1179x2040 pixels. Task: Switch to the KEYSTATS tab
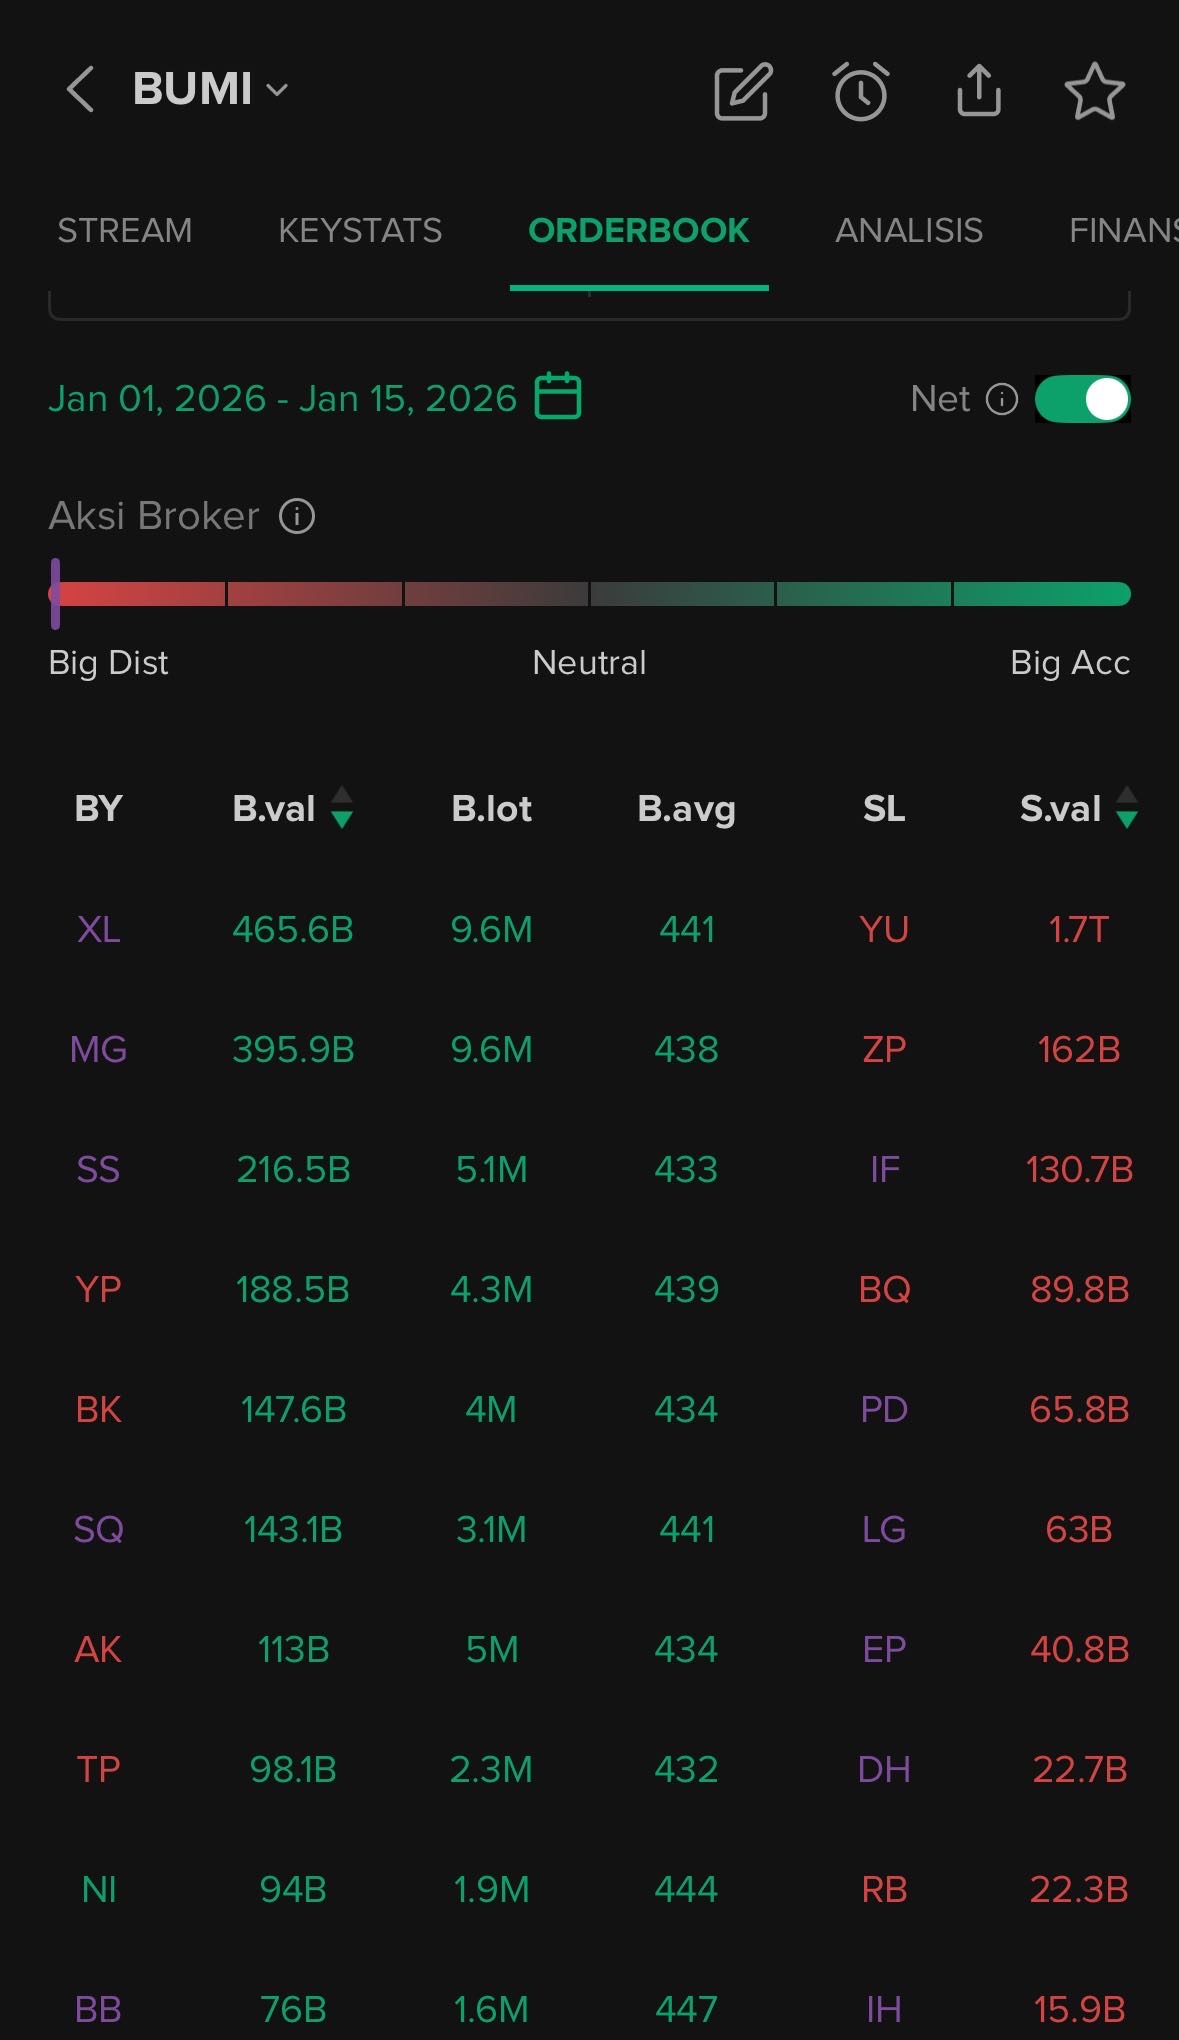tap(360, 231)
